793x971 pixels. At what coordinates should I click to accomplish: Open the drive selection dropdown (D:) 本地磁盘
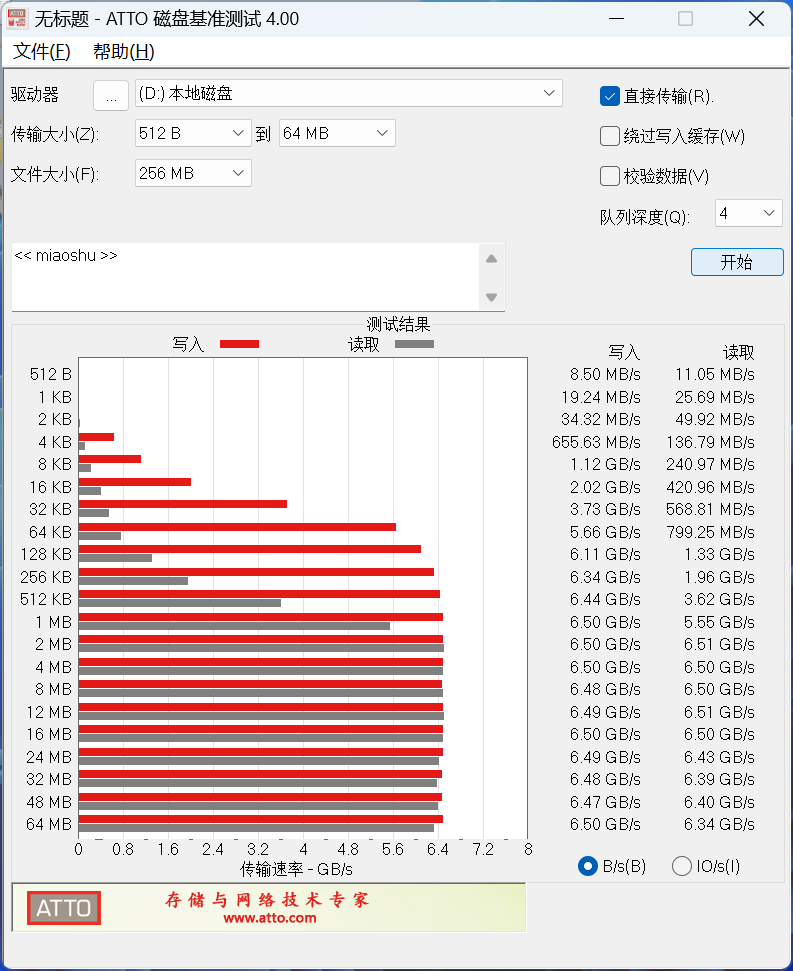pyautogui.click(x=349, y=94)
